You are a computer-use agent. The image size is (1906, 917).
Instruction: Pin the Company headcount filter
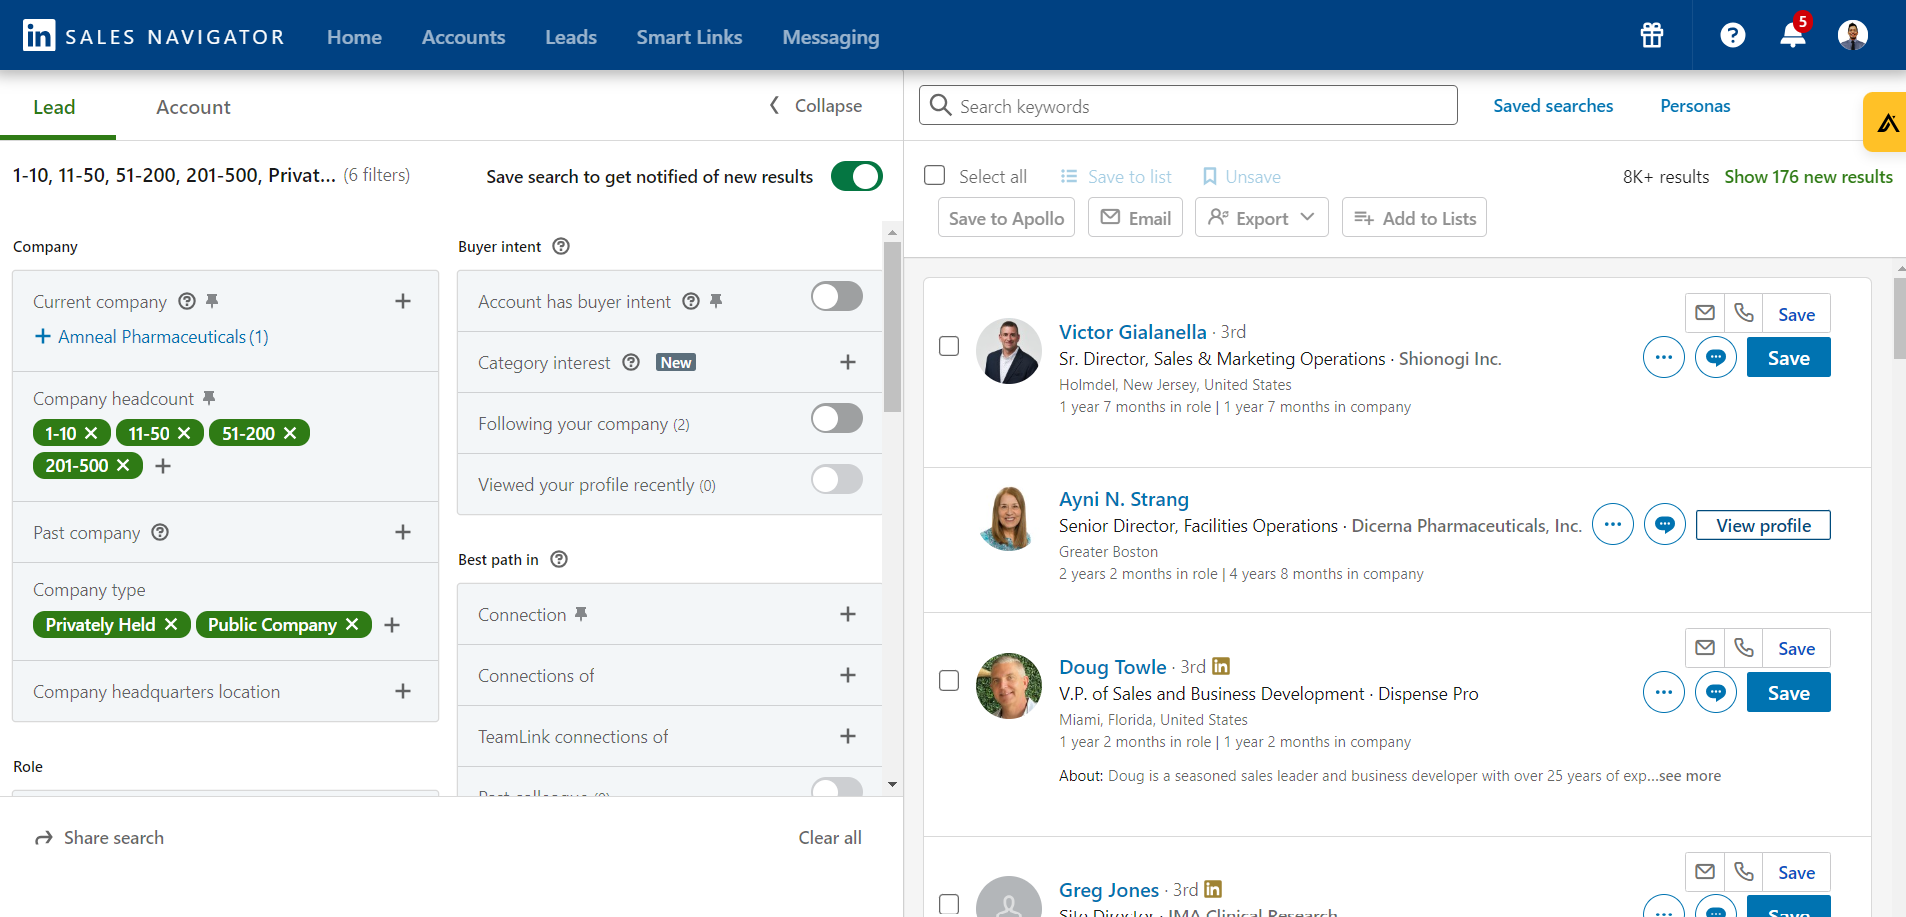pos(209,398)
